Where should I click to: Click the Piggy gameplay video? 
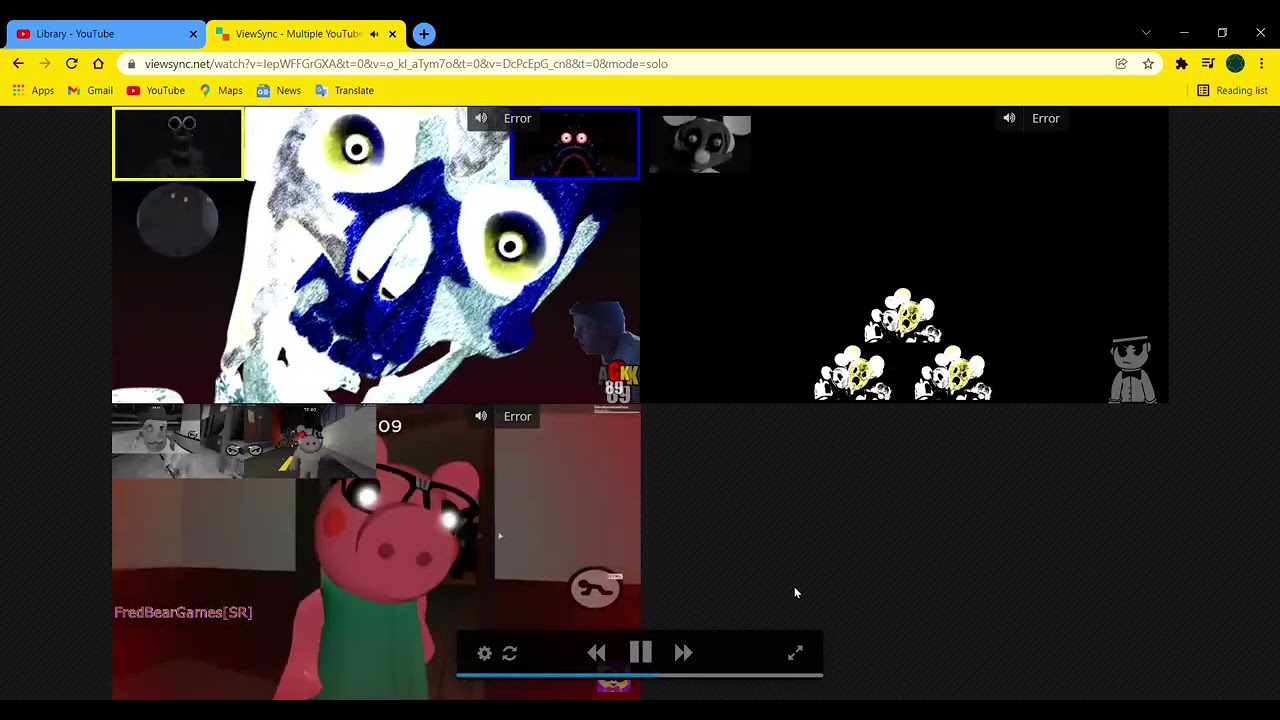pyautogui.click(x=376, y=552)
